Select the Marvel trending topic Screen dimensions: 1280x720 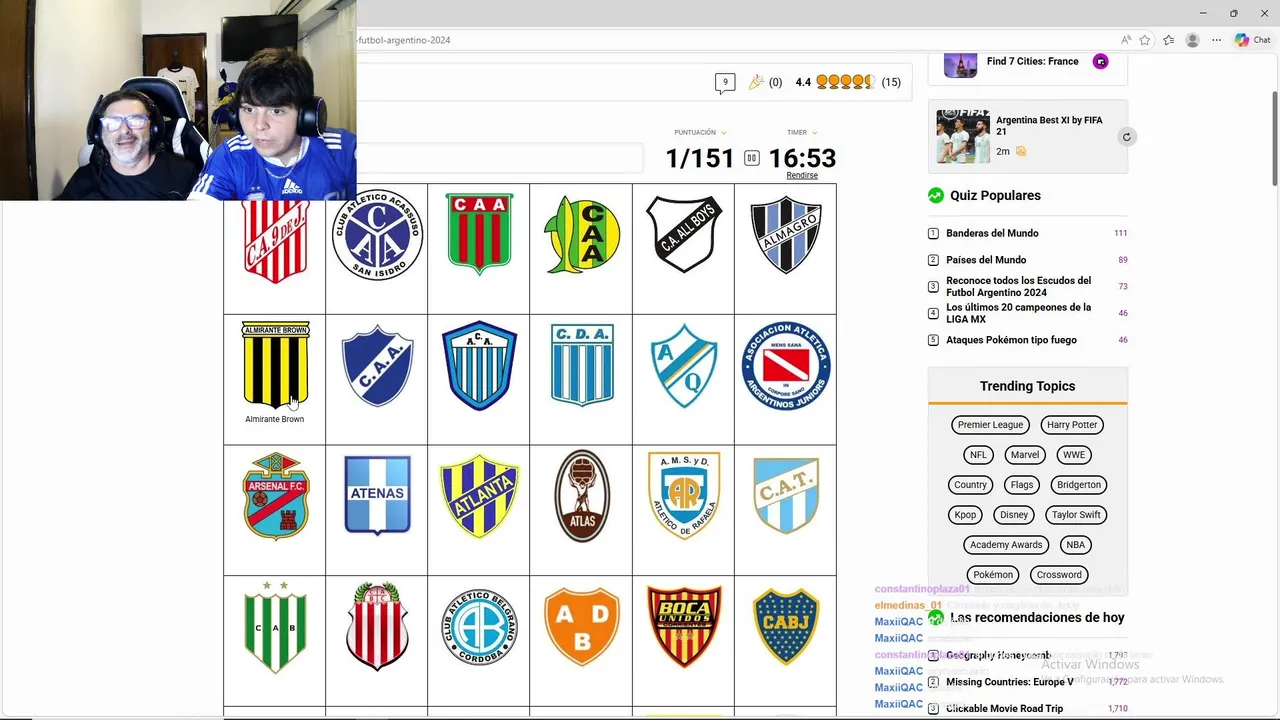(1025, 455)
